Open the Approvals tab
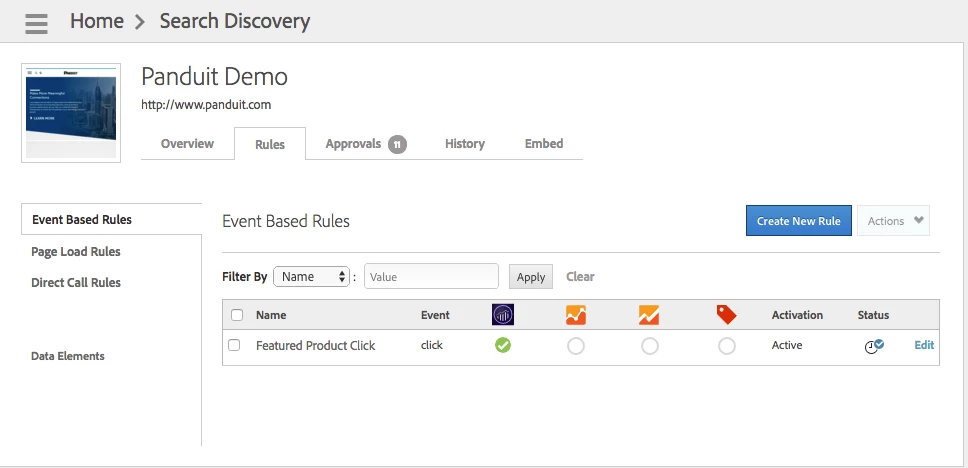The image size is (968, 468). click(x=353, y=144)
